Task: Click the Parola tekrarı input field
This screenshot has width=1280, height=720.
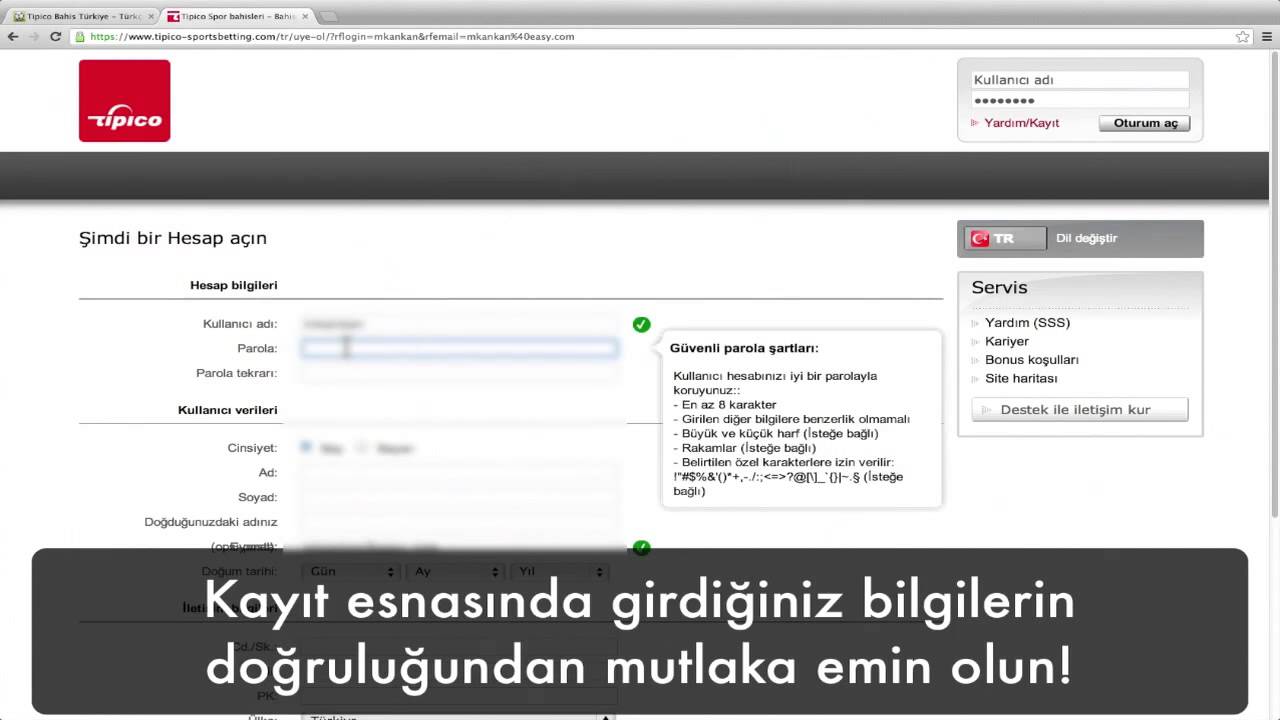Action: pyautogui.click(x=460, y=373)
